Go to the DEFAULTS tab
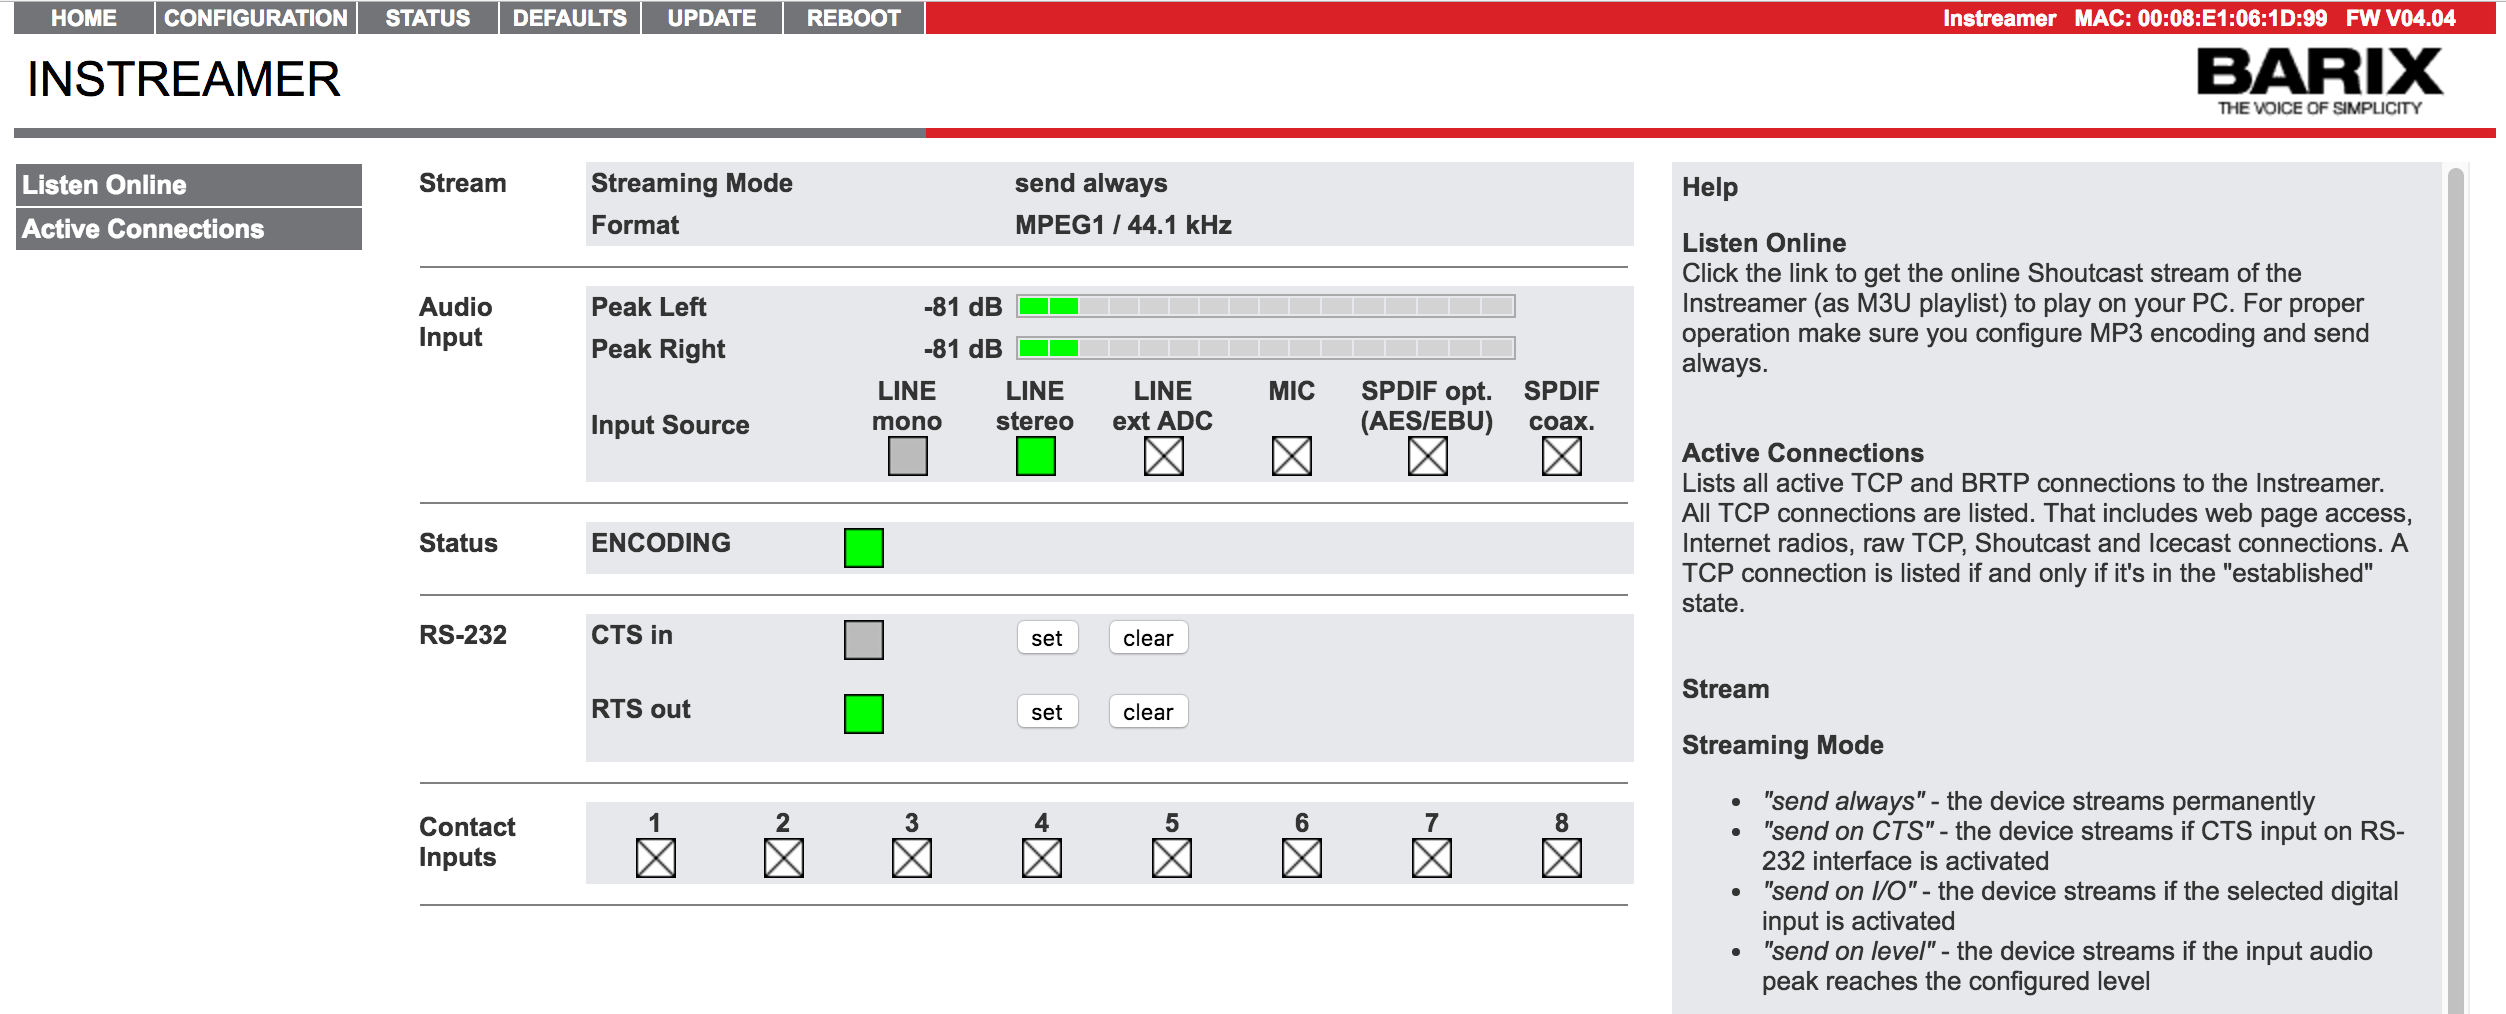Viewport: 2506px width, 1014px height. pyautogui.click(x=570, y=18)
